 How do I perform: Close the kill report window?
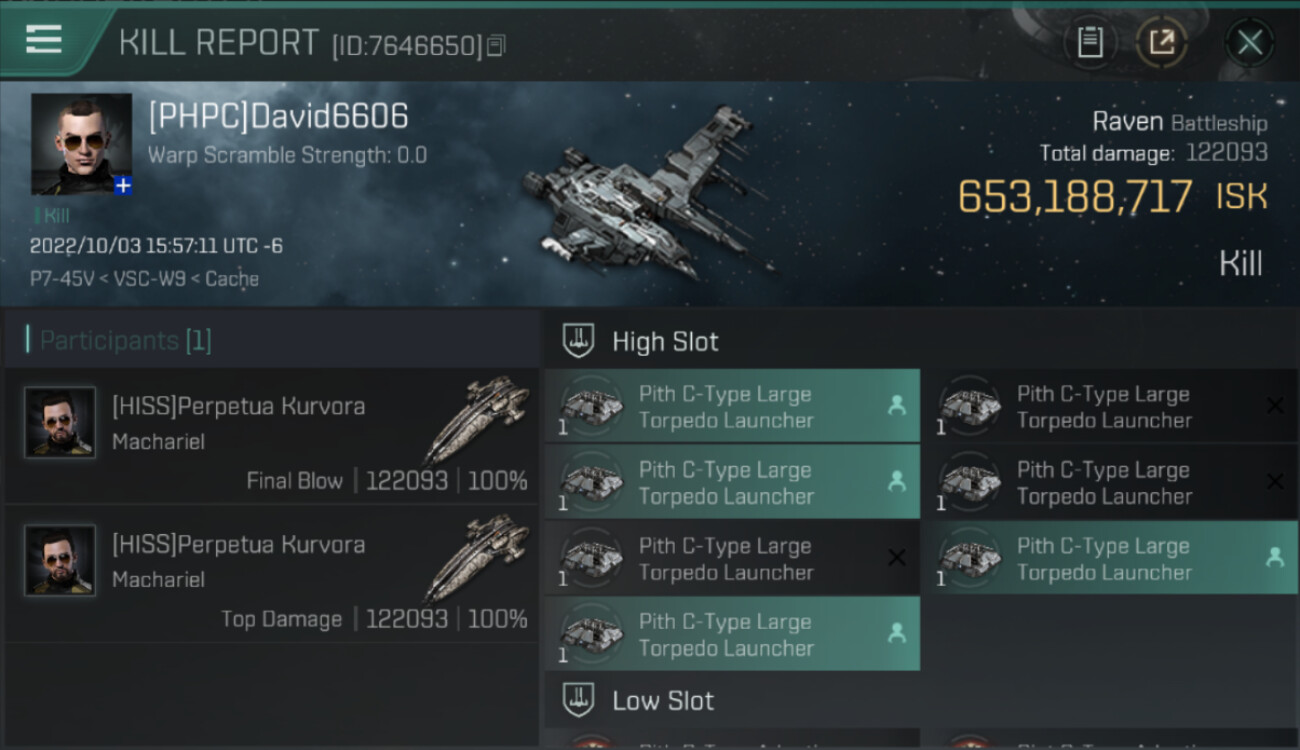[x=1249, y=42]
